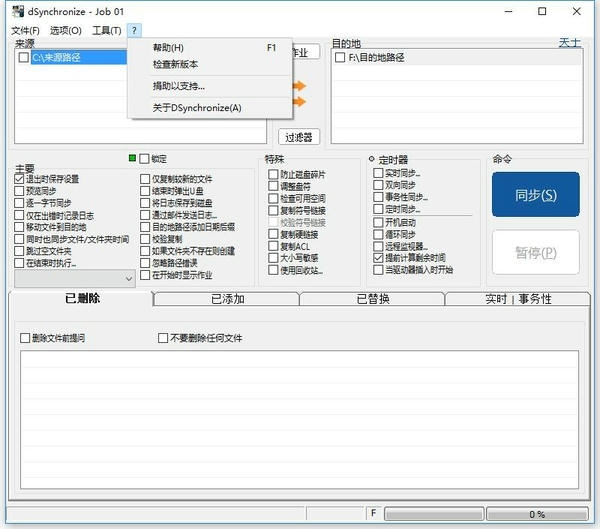Enable 循环同步 checkbox

[378, 234]
